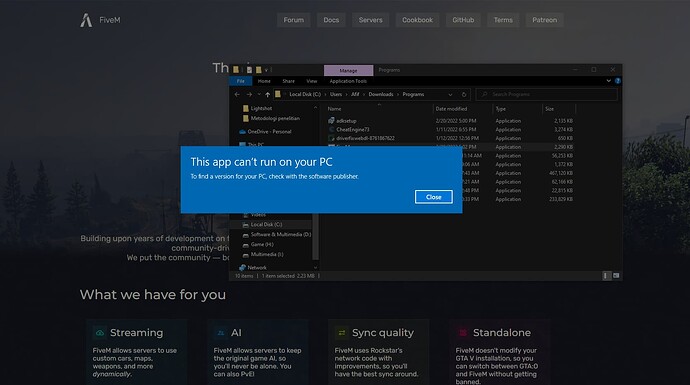Refresh the Programs folder
This screenshot has height=385, width=690.
[x=463, y=94]
